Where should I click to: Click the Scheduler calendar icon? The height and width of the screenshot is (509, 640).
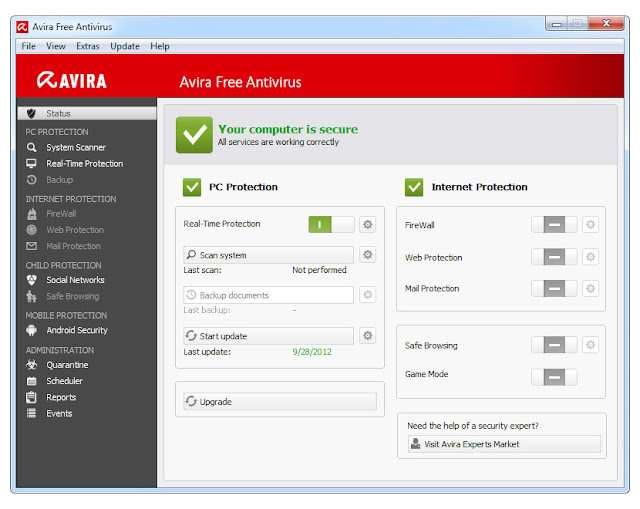point(31,381)
